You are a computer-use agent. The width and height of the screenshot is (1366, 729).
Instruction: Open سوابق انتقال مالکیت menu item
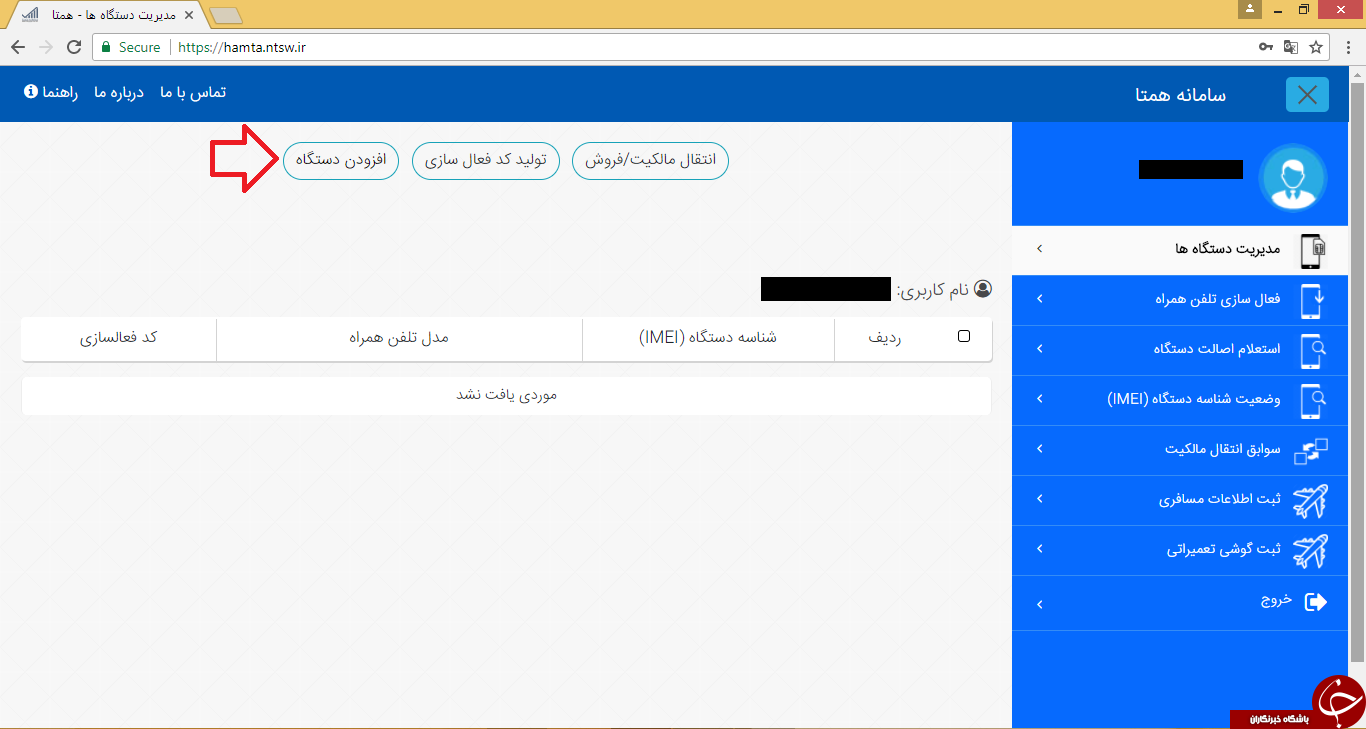1182,451
